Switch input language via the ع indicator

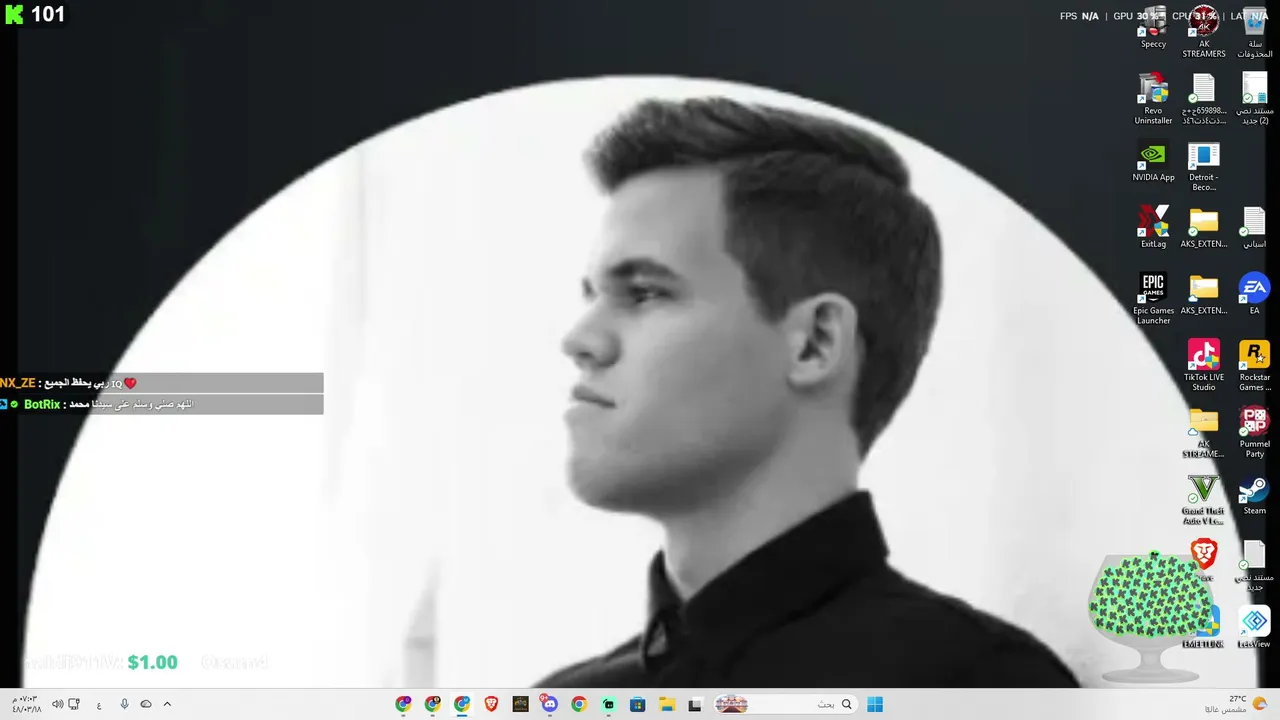pos(99,704)
